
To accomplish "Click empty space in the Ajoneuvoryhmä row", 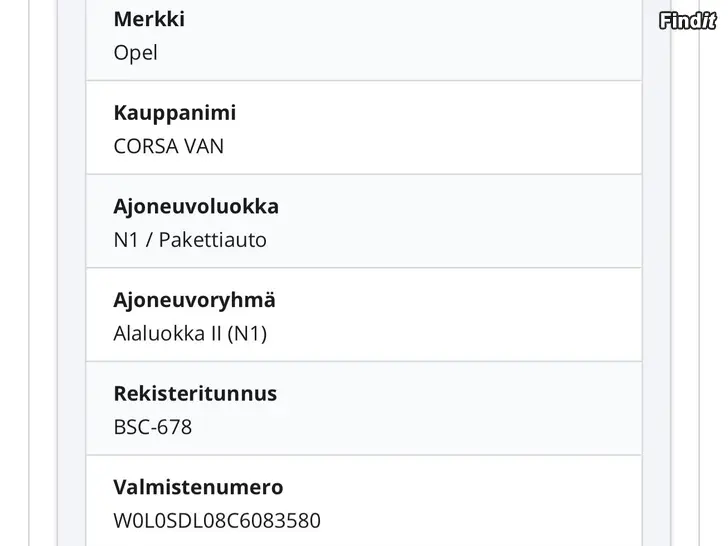I will [x=450, y=316].
